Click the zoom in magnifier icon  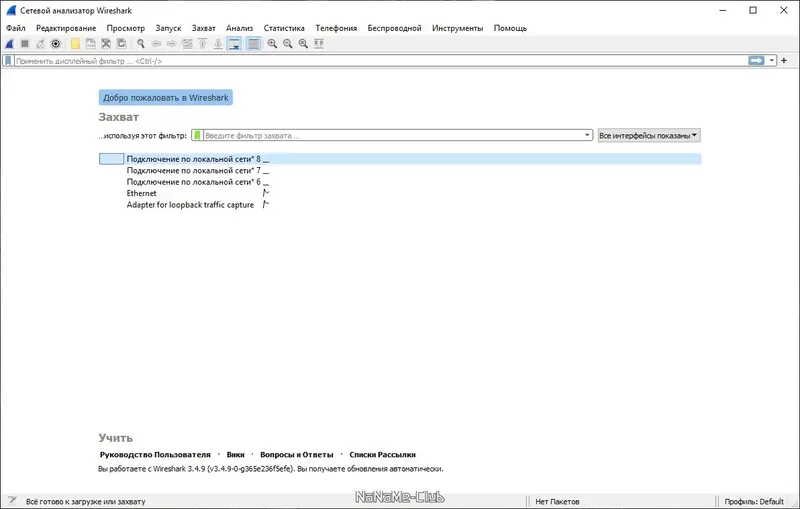coord(272,44)
